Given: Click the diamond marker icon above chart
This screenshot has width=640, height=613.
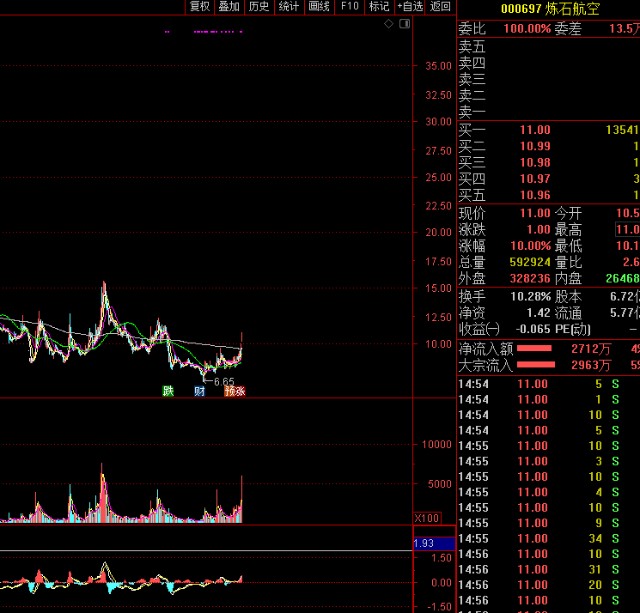Looking at the screenshot, I should click(389, 22).
